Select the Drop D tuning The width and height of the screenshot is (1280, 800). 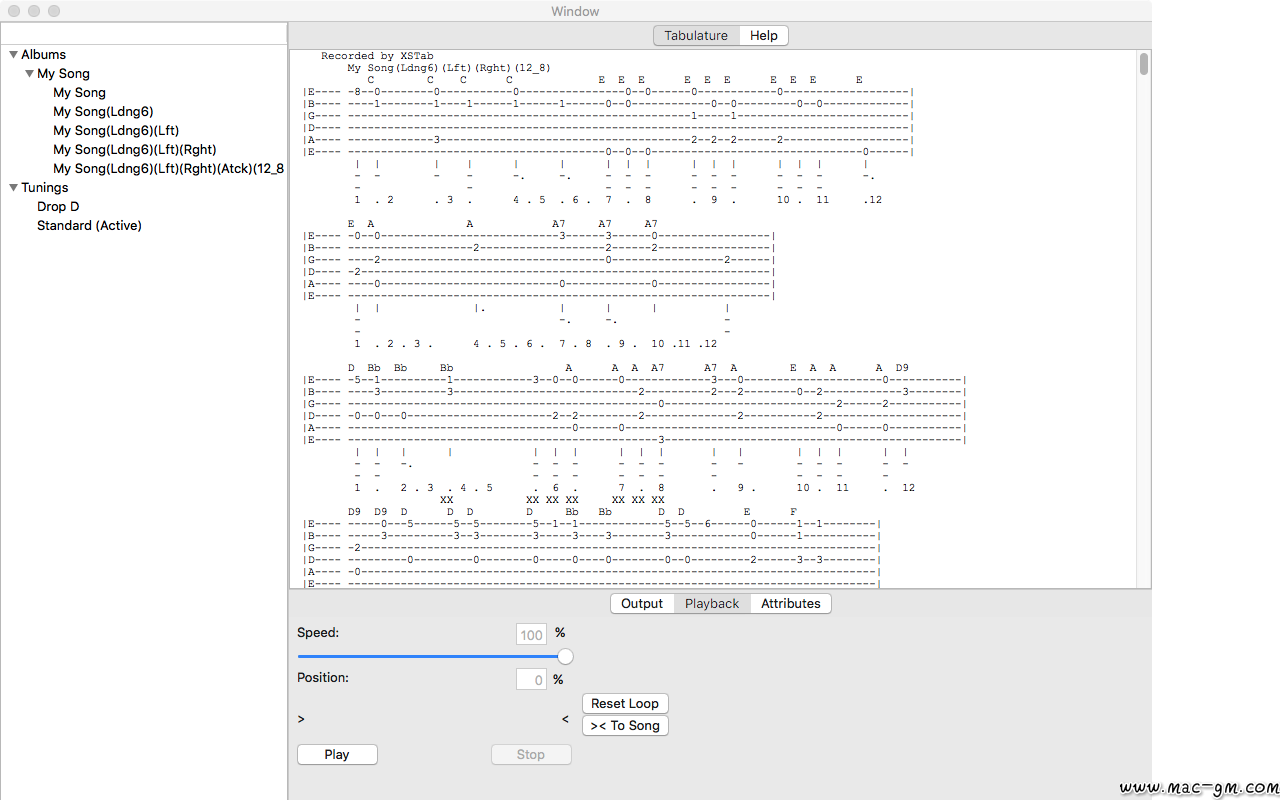coord(58,207)
